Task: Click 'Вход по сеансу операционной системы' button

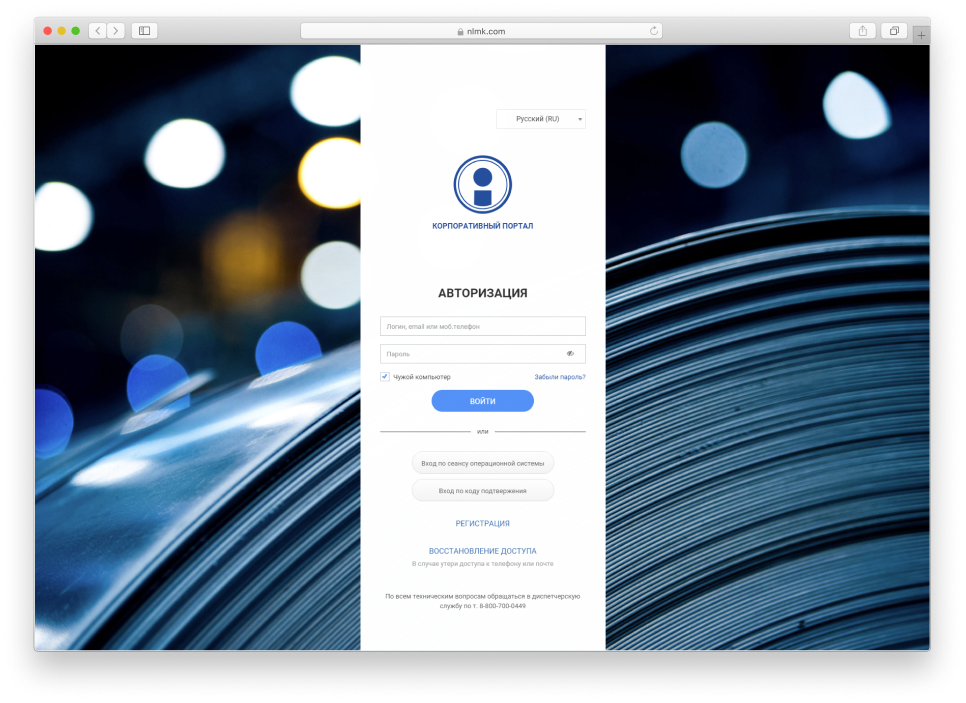Action: click(x=482, y=463)
